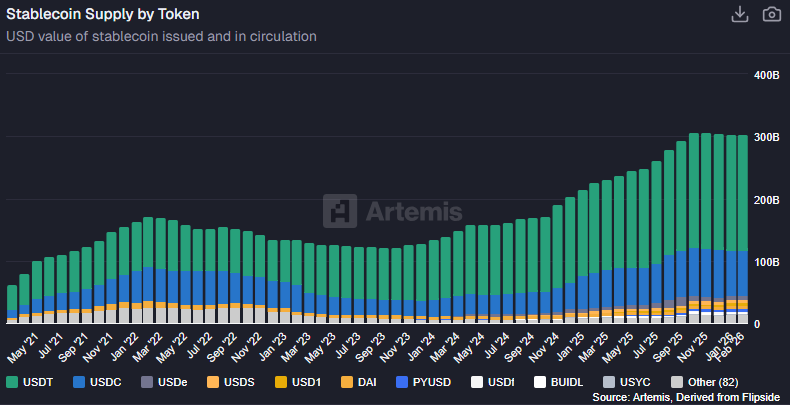This screenshot has width=790, height=405.
Task: Click the bar above Nov '25
Action: [706, 228]
